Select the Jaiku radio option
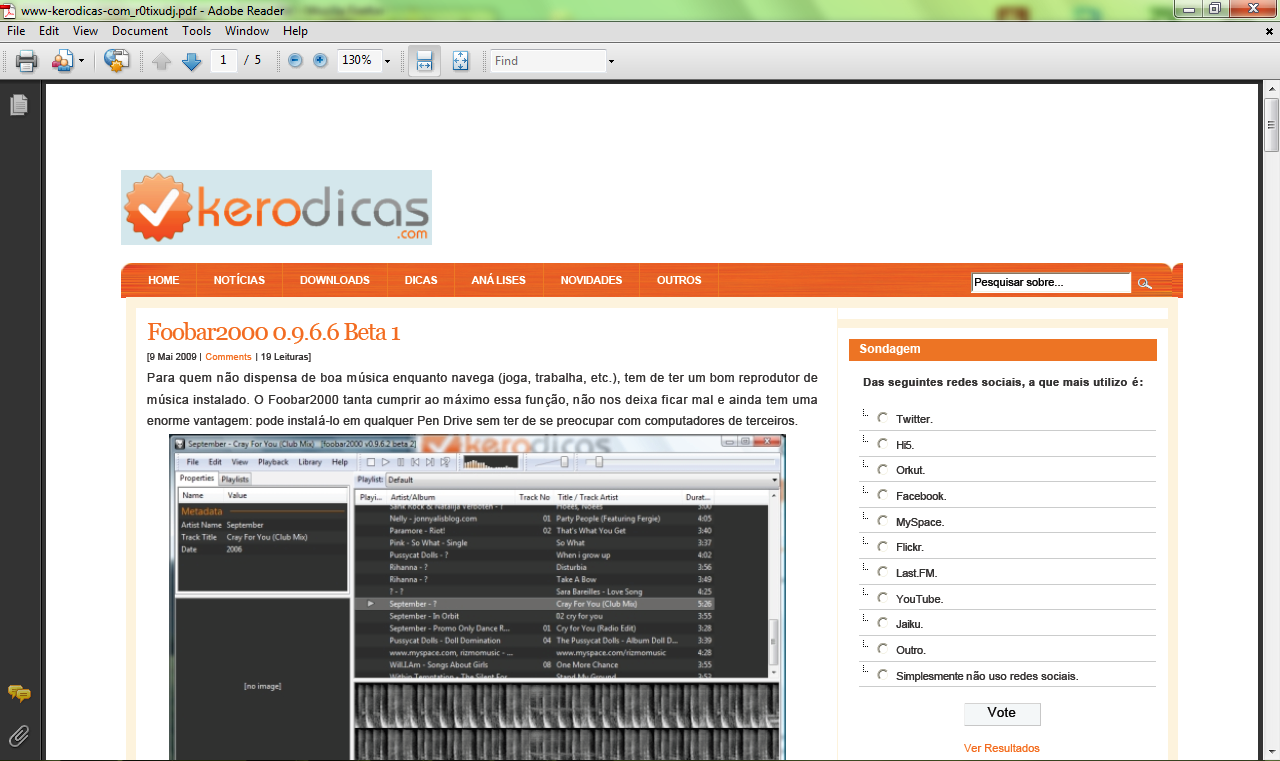Viewport: 1280px width, 761px height. click(x=882, y=623)
